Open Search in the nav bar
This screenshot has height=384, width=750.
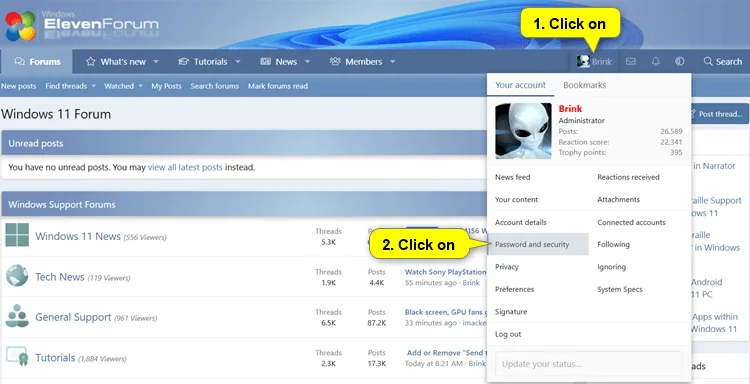[723, 62]
